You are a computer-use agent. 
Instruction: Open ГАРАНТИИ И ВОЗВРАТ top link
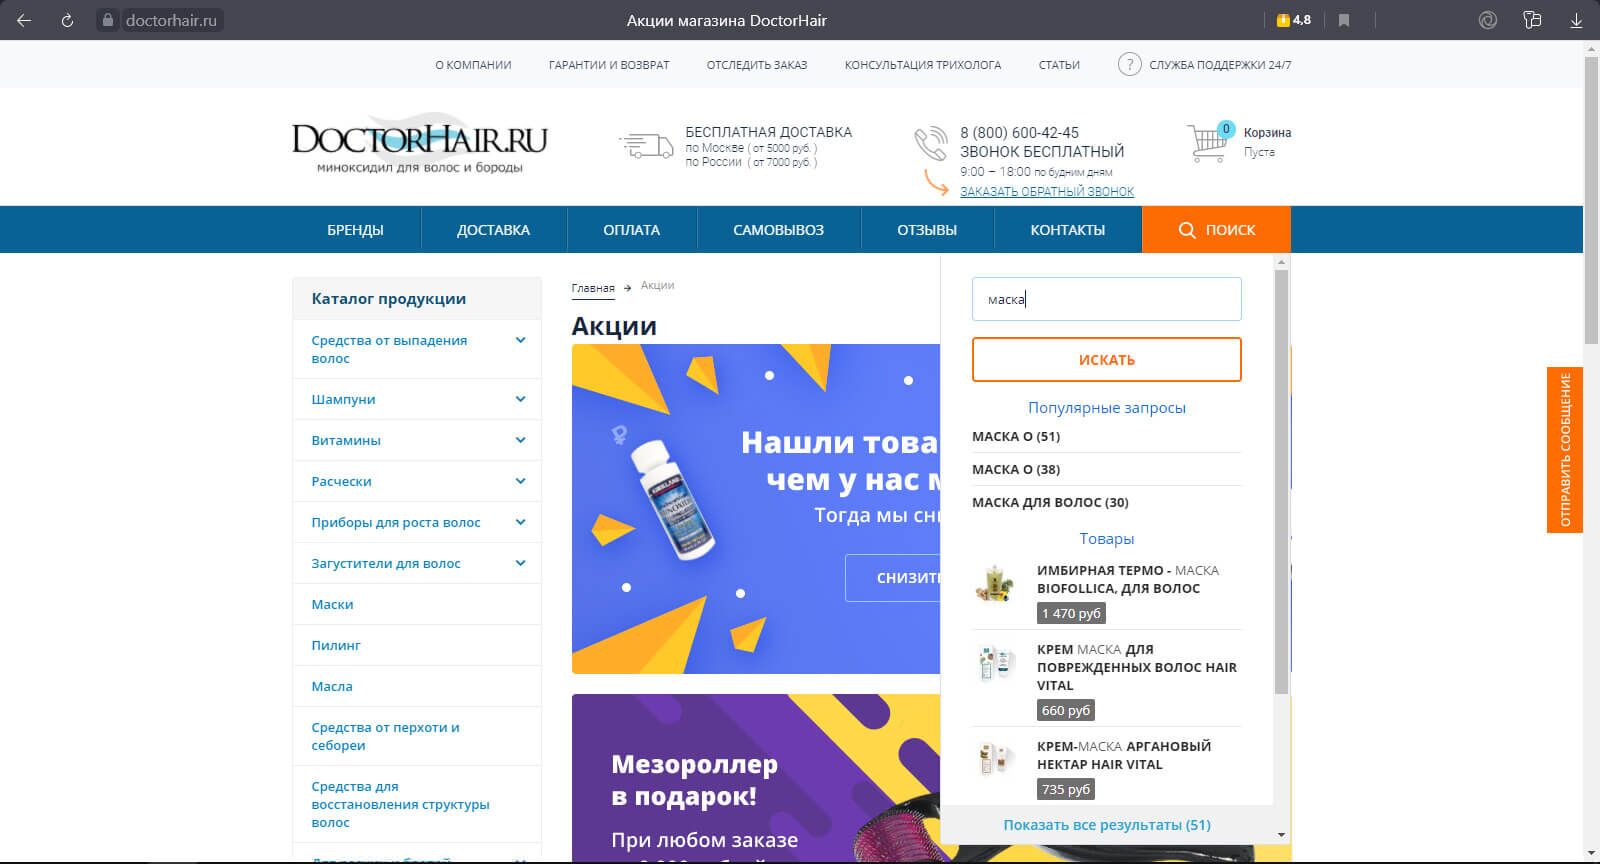[609, 65]
